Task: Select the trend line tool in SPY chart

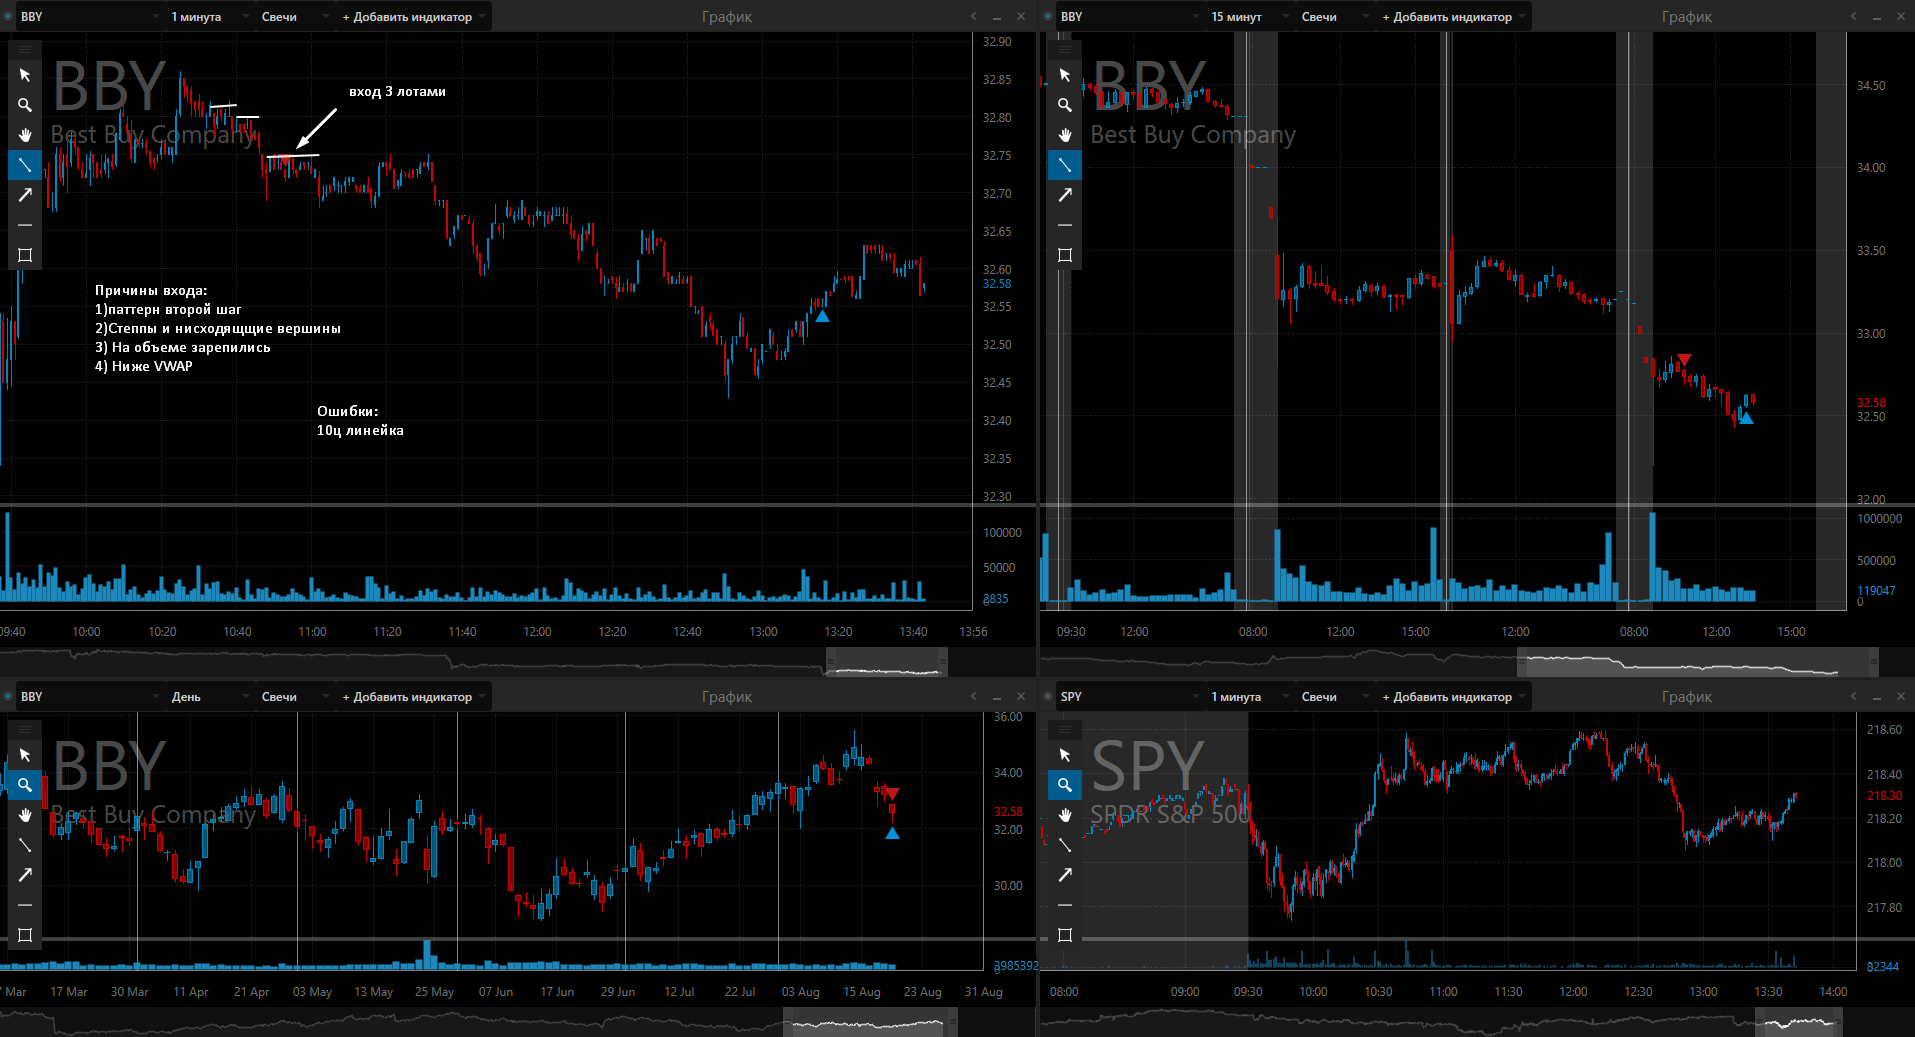Action: click(x=1065, y=845)
